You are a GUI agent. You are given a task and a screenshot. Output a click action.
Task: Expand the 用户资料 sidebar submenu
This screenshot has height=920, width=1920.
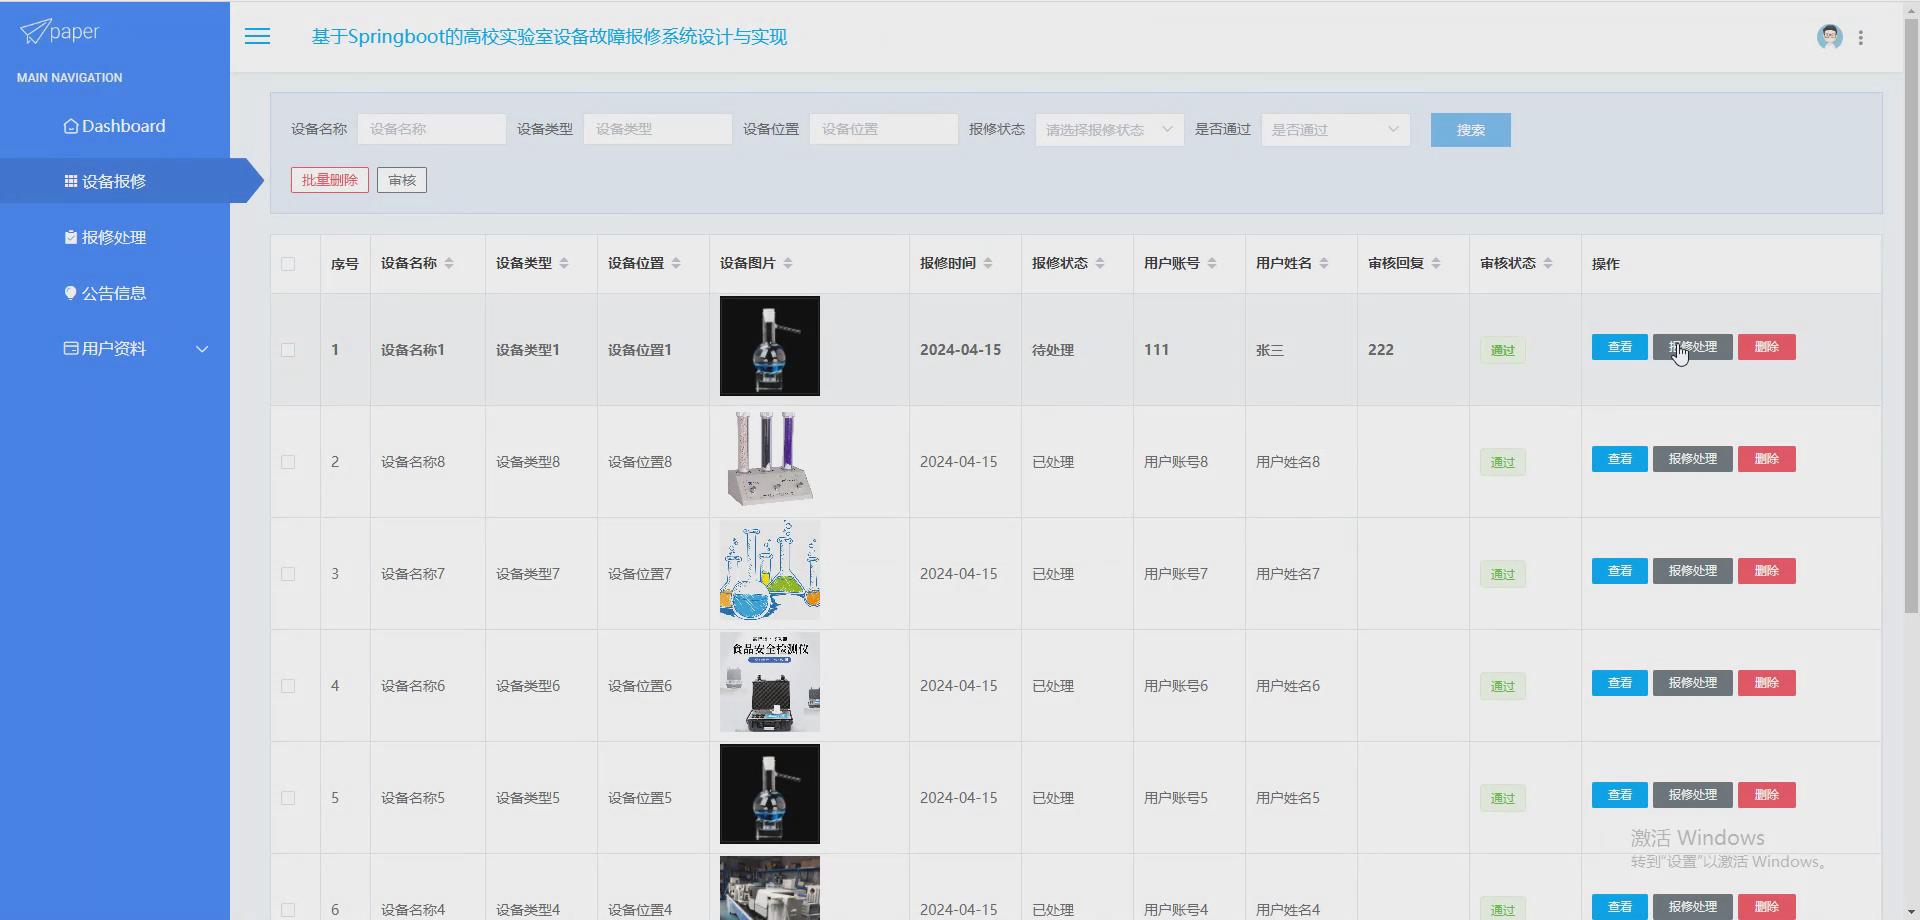pyautogui.click(x=115, y=349)
